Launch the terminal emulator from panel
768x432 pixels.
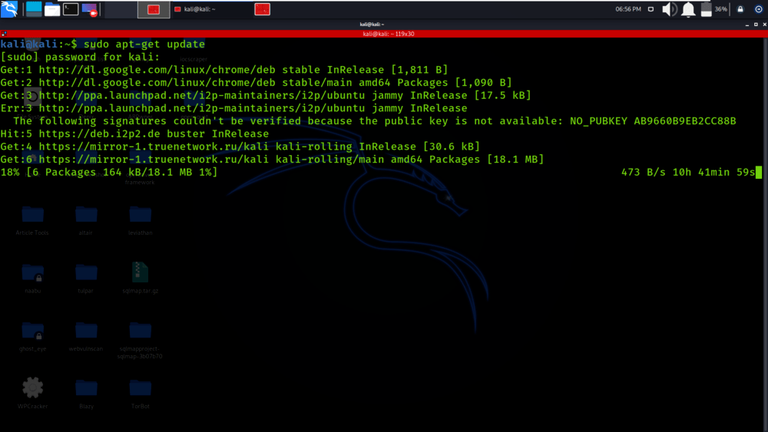(71, 9)
